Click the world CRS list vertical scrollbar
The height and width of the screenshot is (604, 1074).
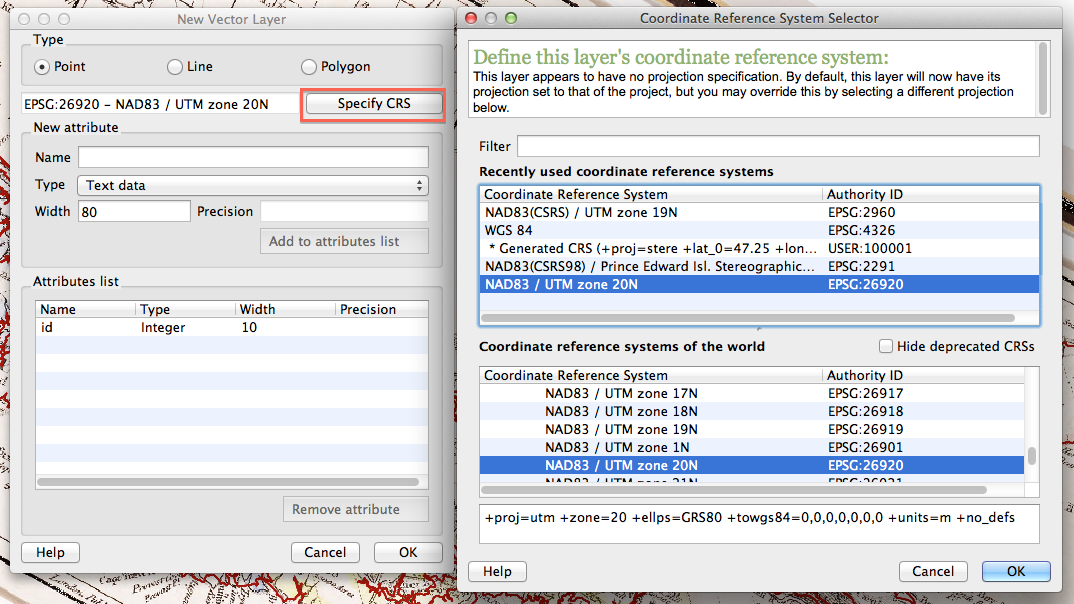pyautogui.click(x=1032, y=430)
